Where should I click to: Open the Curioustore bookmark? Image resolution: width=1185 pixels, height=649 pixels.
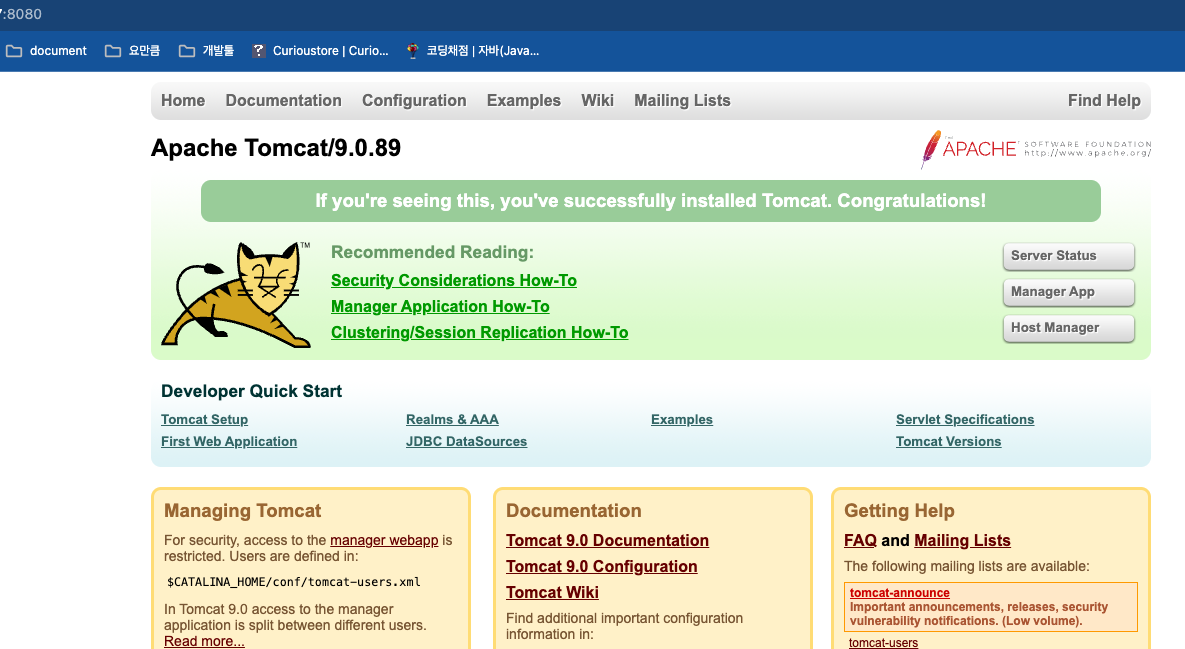pyautogui.click(x=320, y=51)
